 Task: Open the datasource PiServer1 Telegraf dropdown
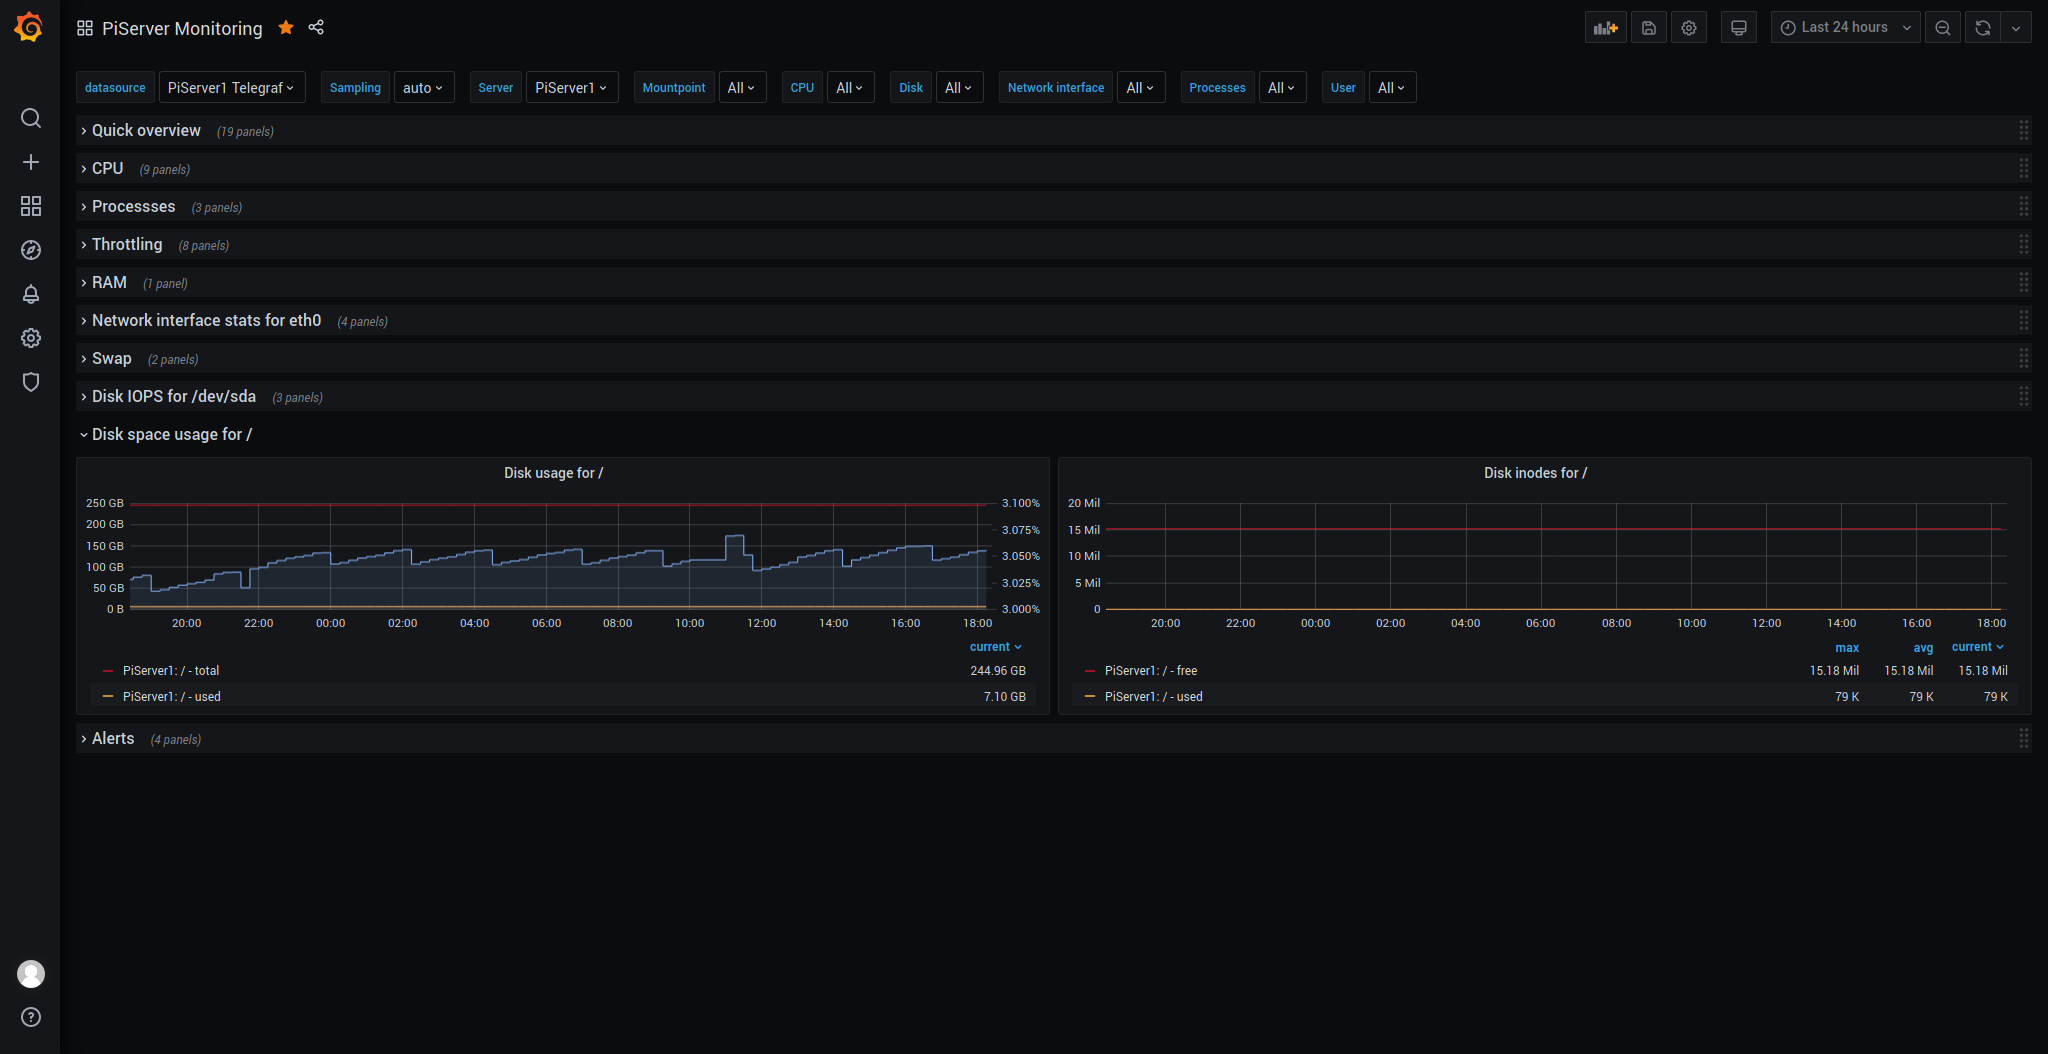pos(231,88)
